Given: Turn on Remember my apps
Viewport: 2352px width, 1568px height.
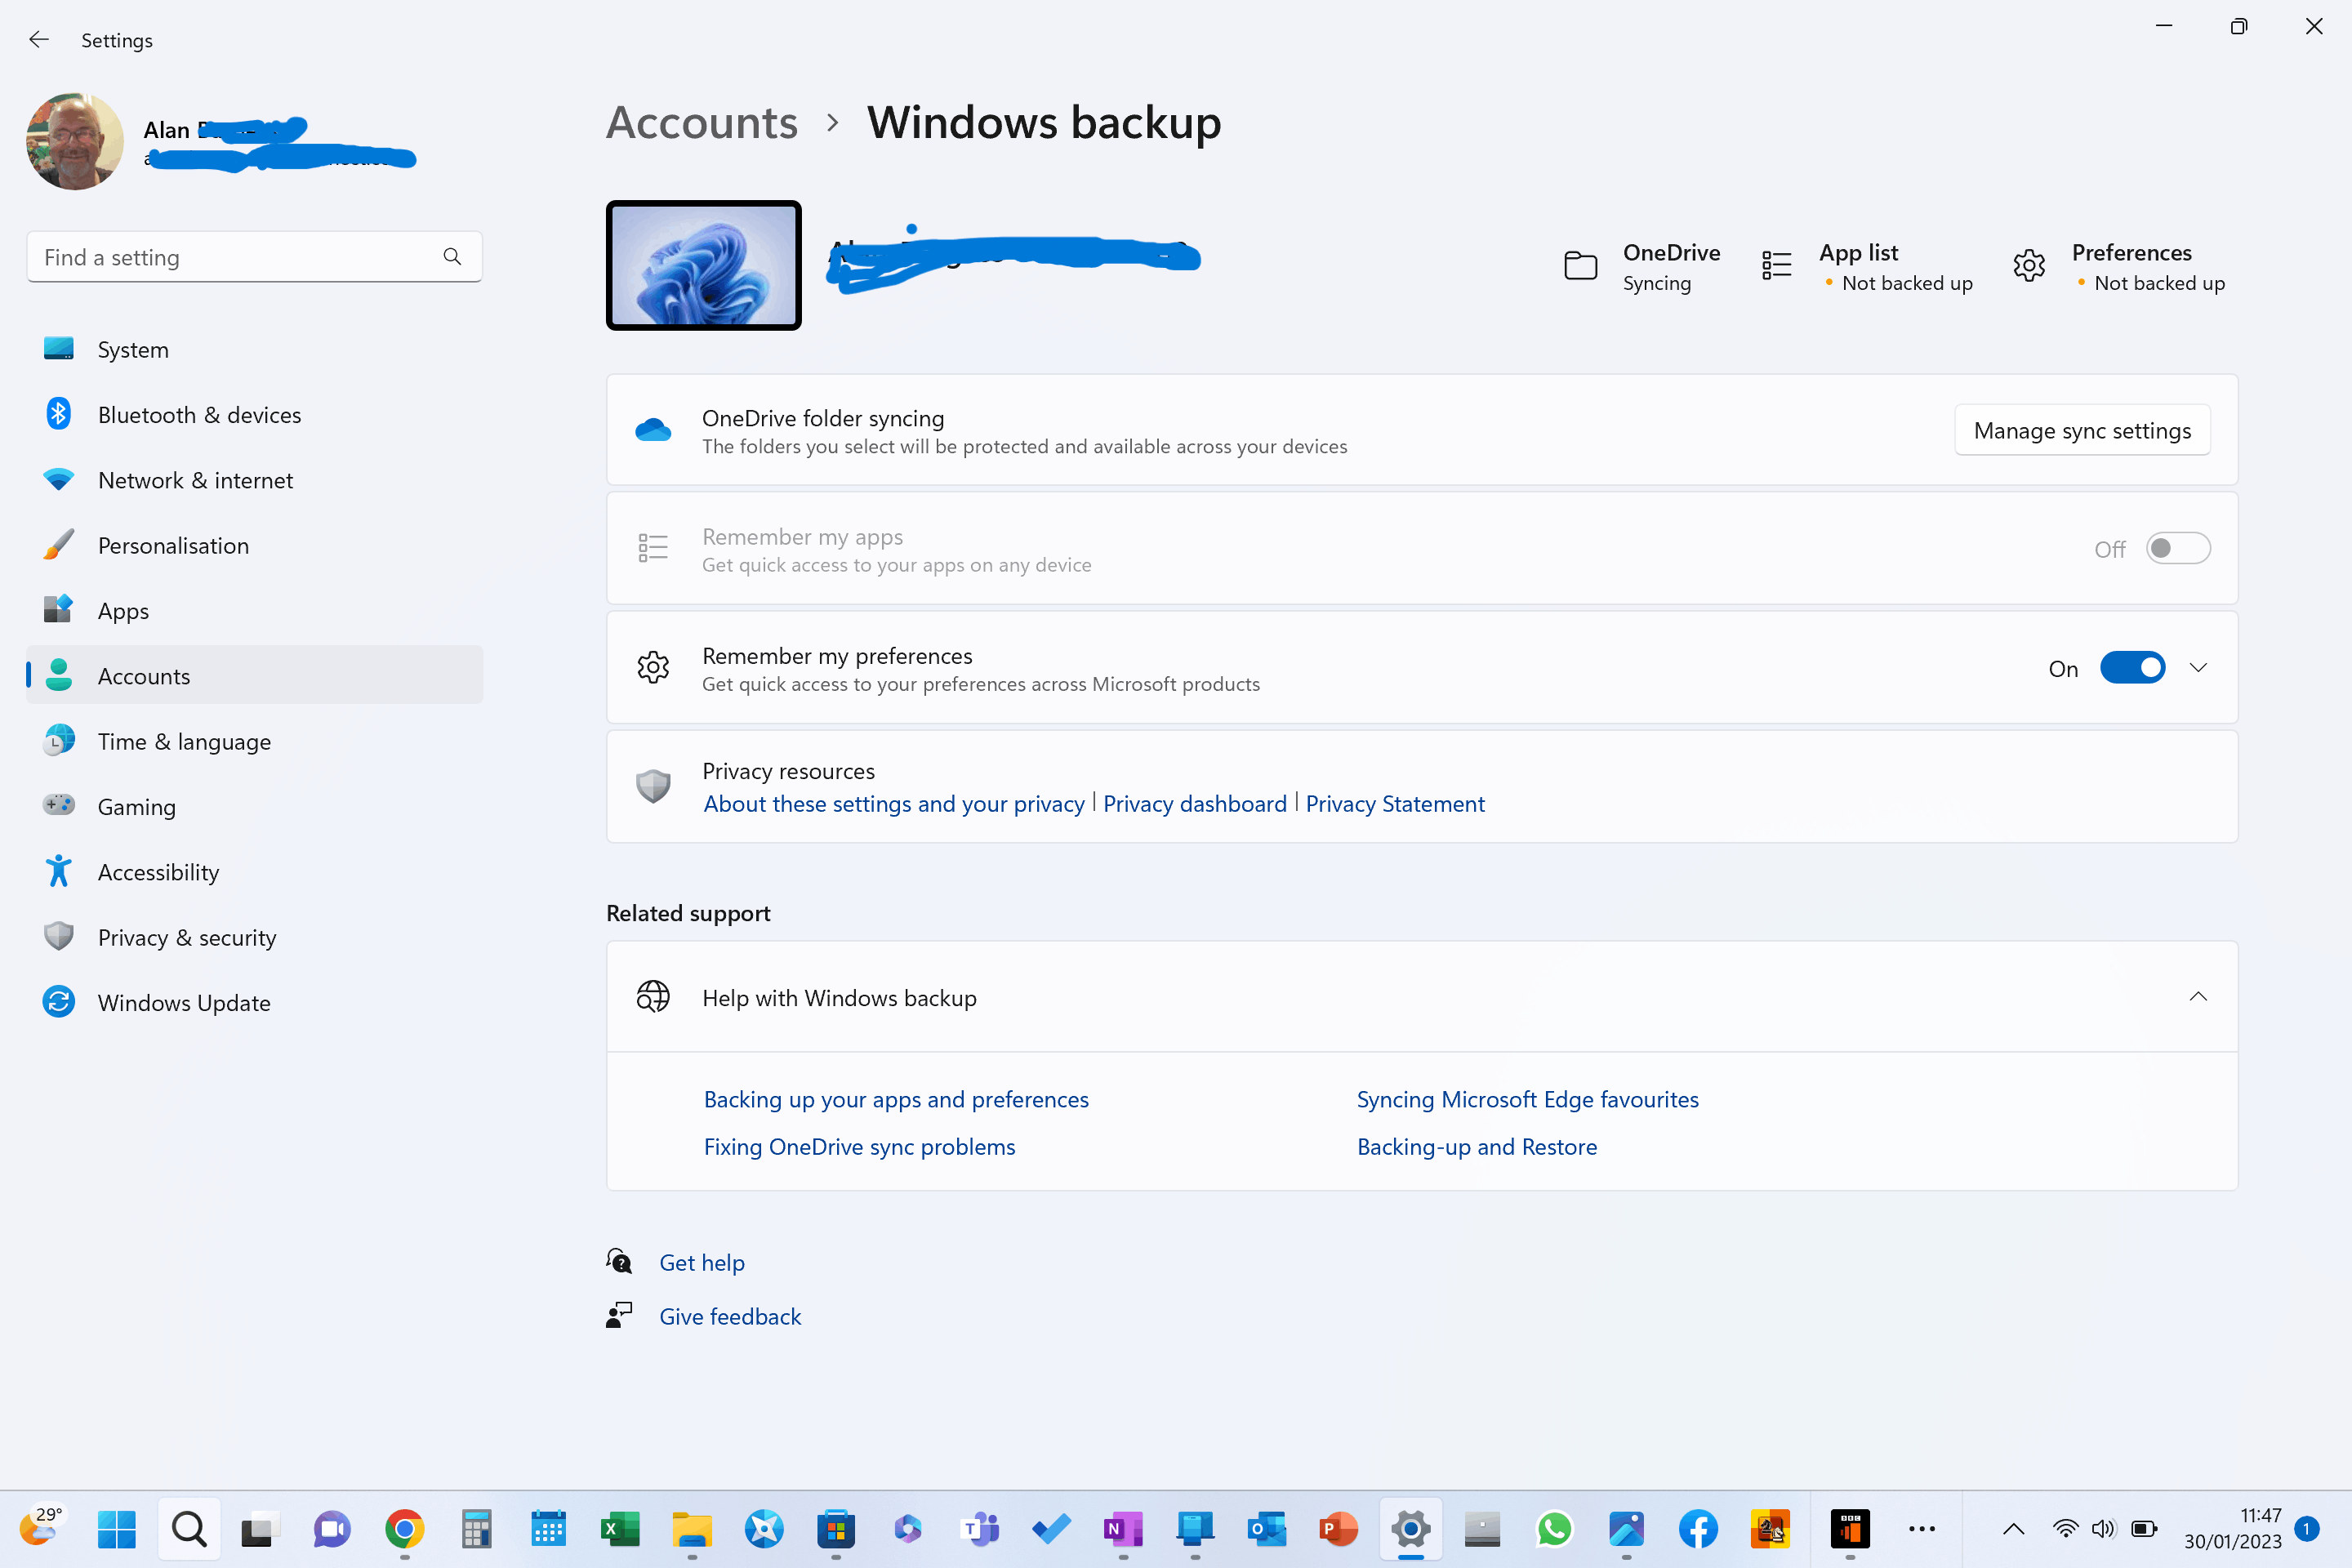Looking at the screenshot, I should tap(2178, 548).
